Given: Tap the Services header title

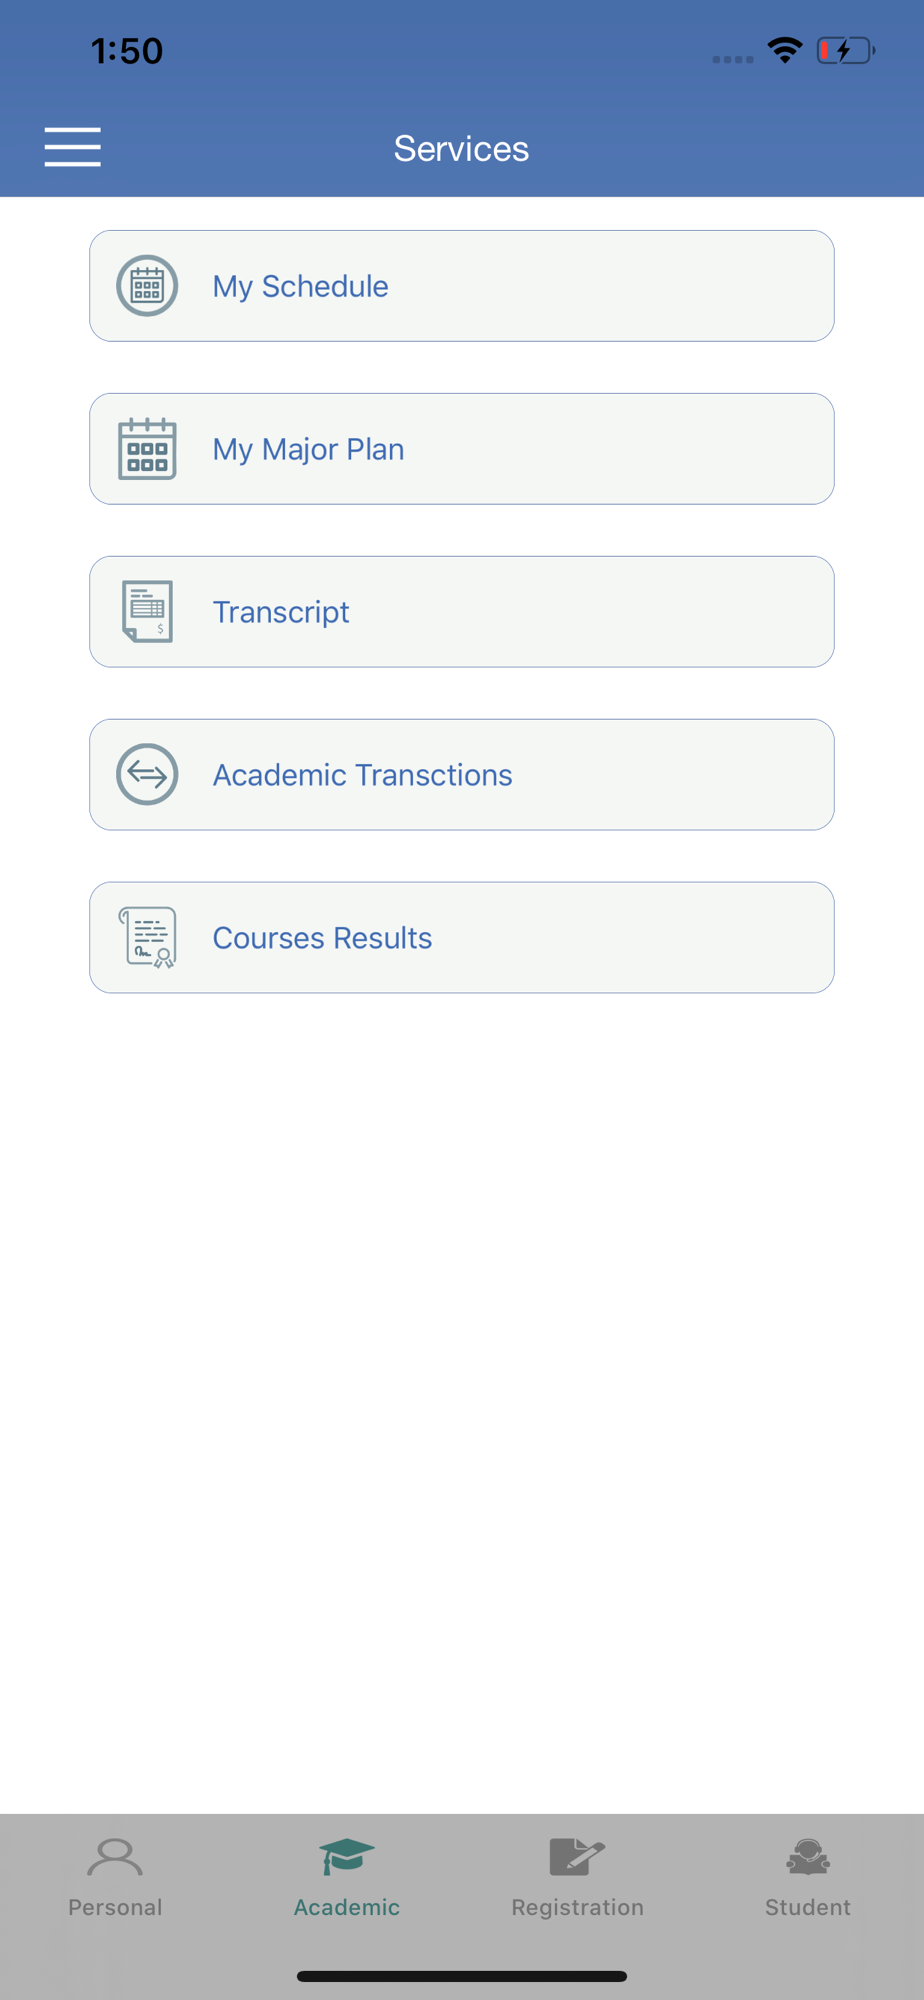Looking at the screenshot, I should tap(461, 148).
